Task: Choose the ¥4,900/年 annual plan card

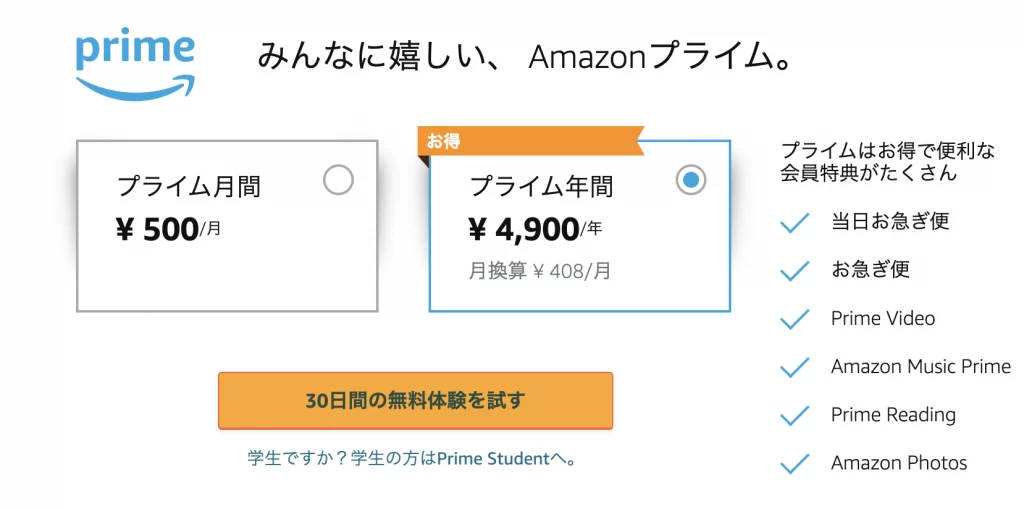Action: [580, 226]
